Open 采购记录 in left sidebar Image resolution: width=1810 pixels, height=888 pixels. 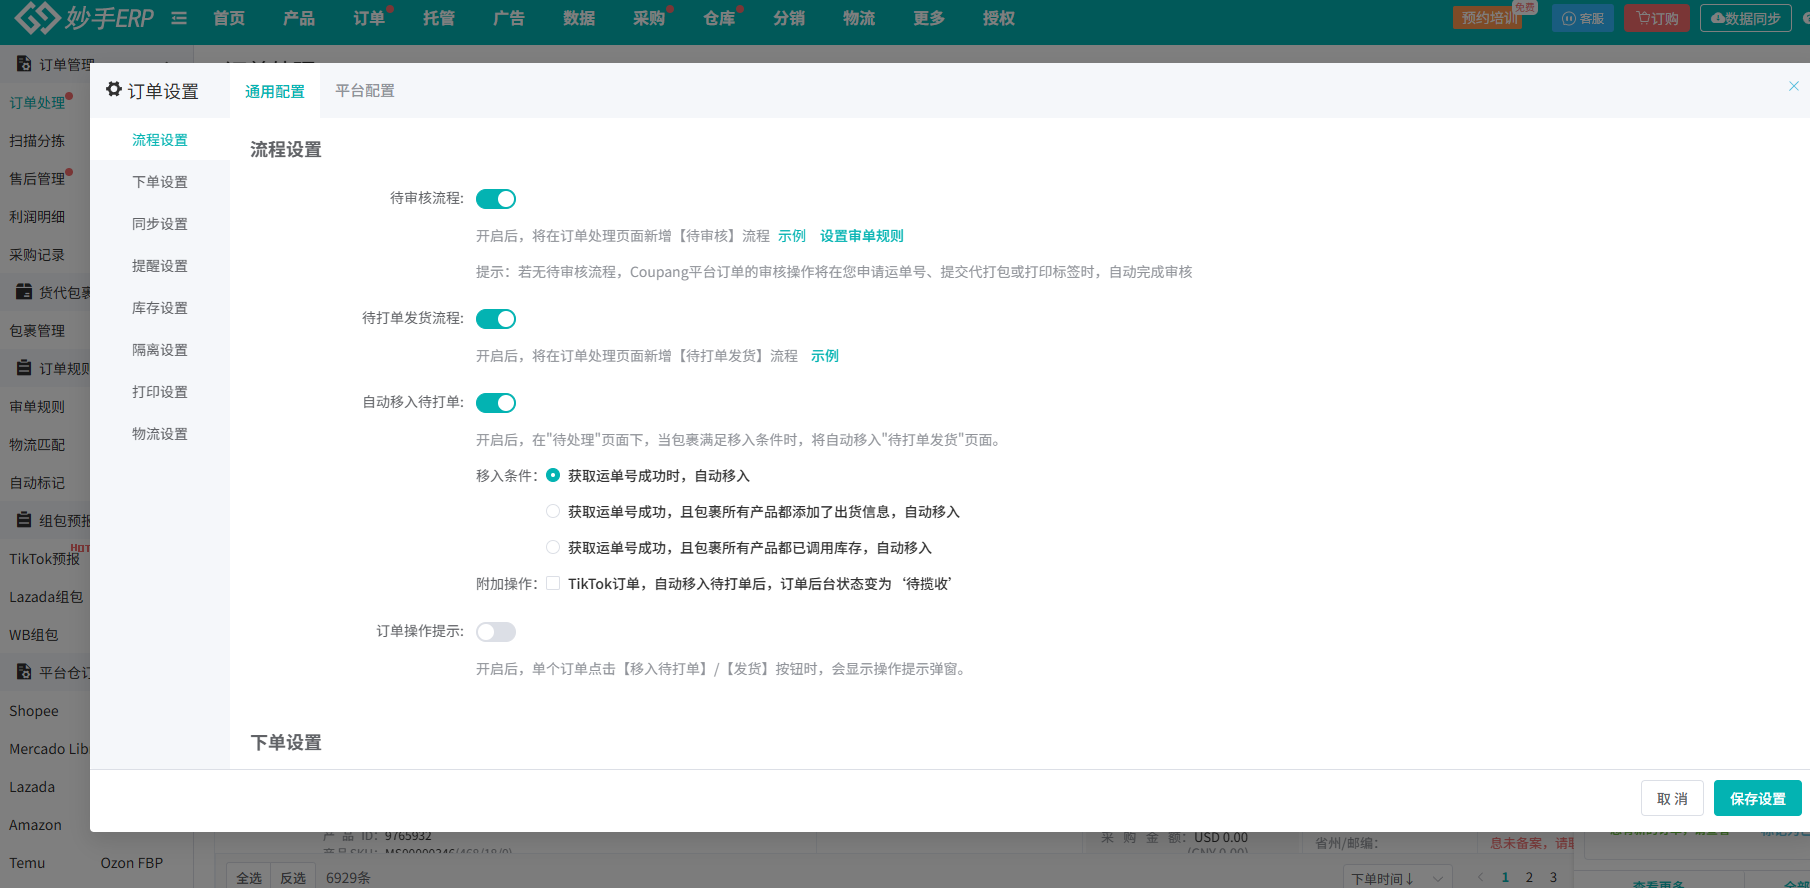coord(37,255)
